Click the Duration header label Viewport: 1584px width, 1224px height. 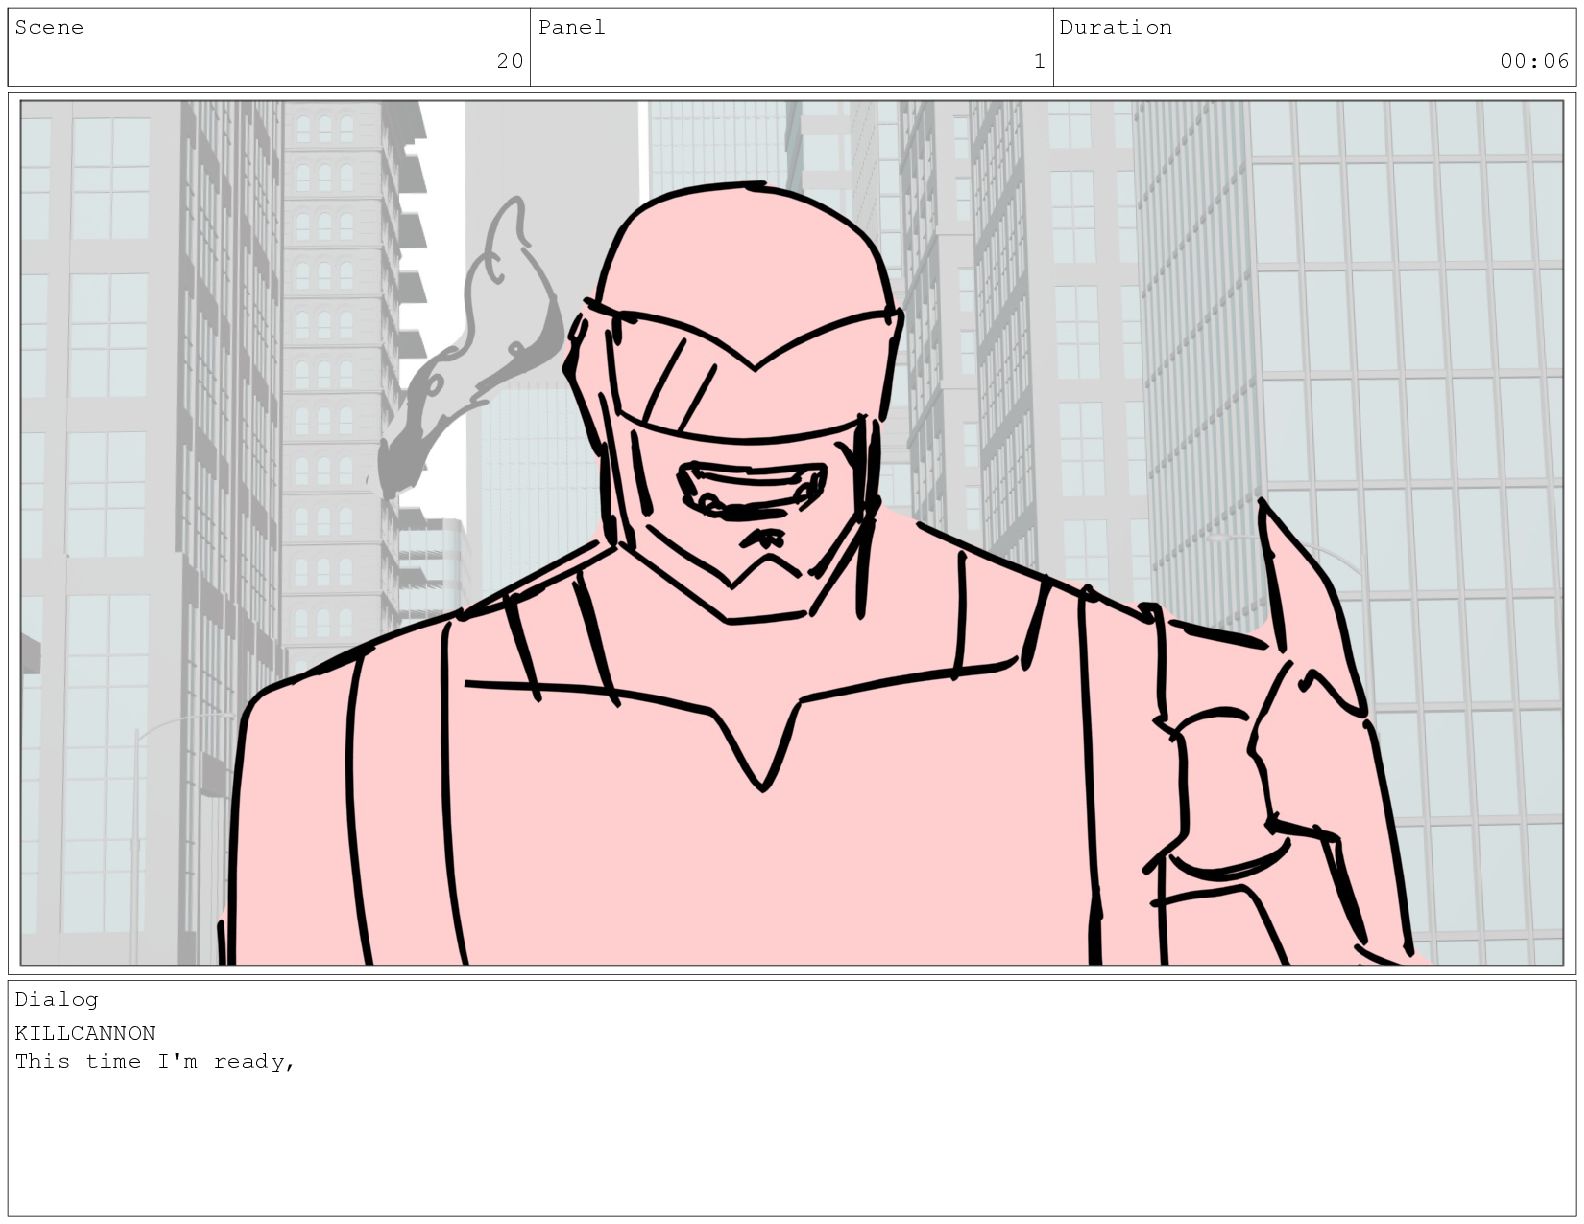pos(1115,28)
